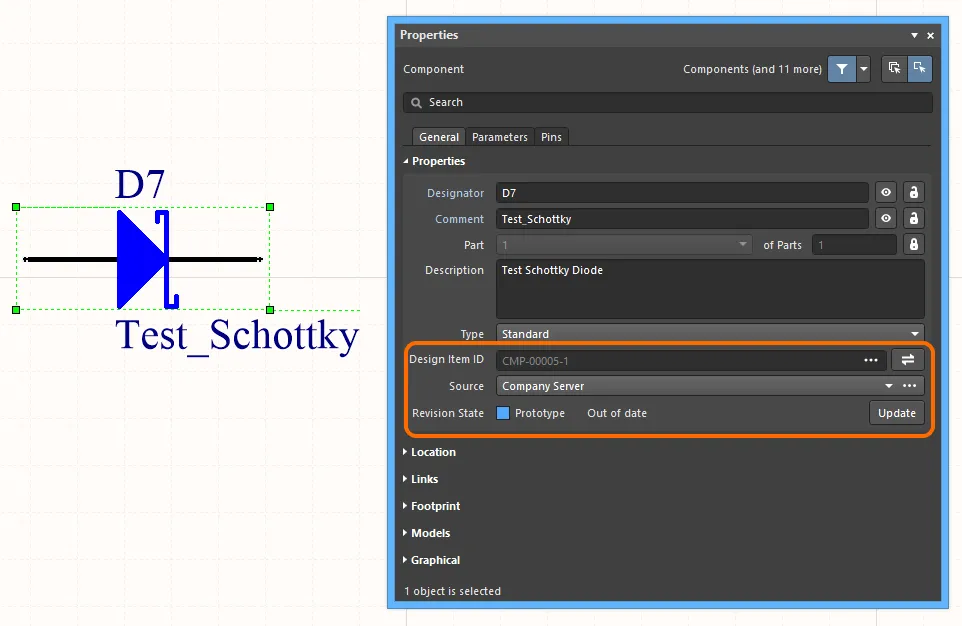Click the Update button
This screenshot has width=962, height=626.
(x=896, y=413)
